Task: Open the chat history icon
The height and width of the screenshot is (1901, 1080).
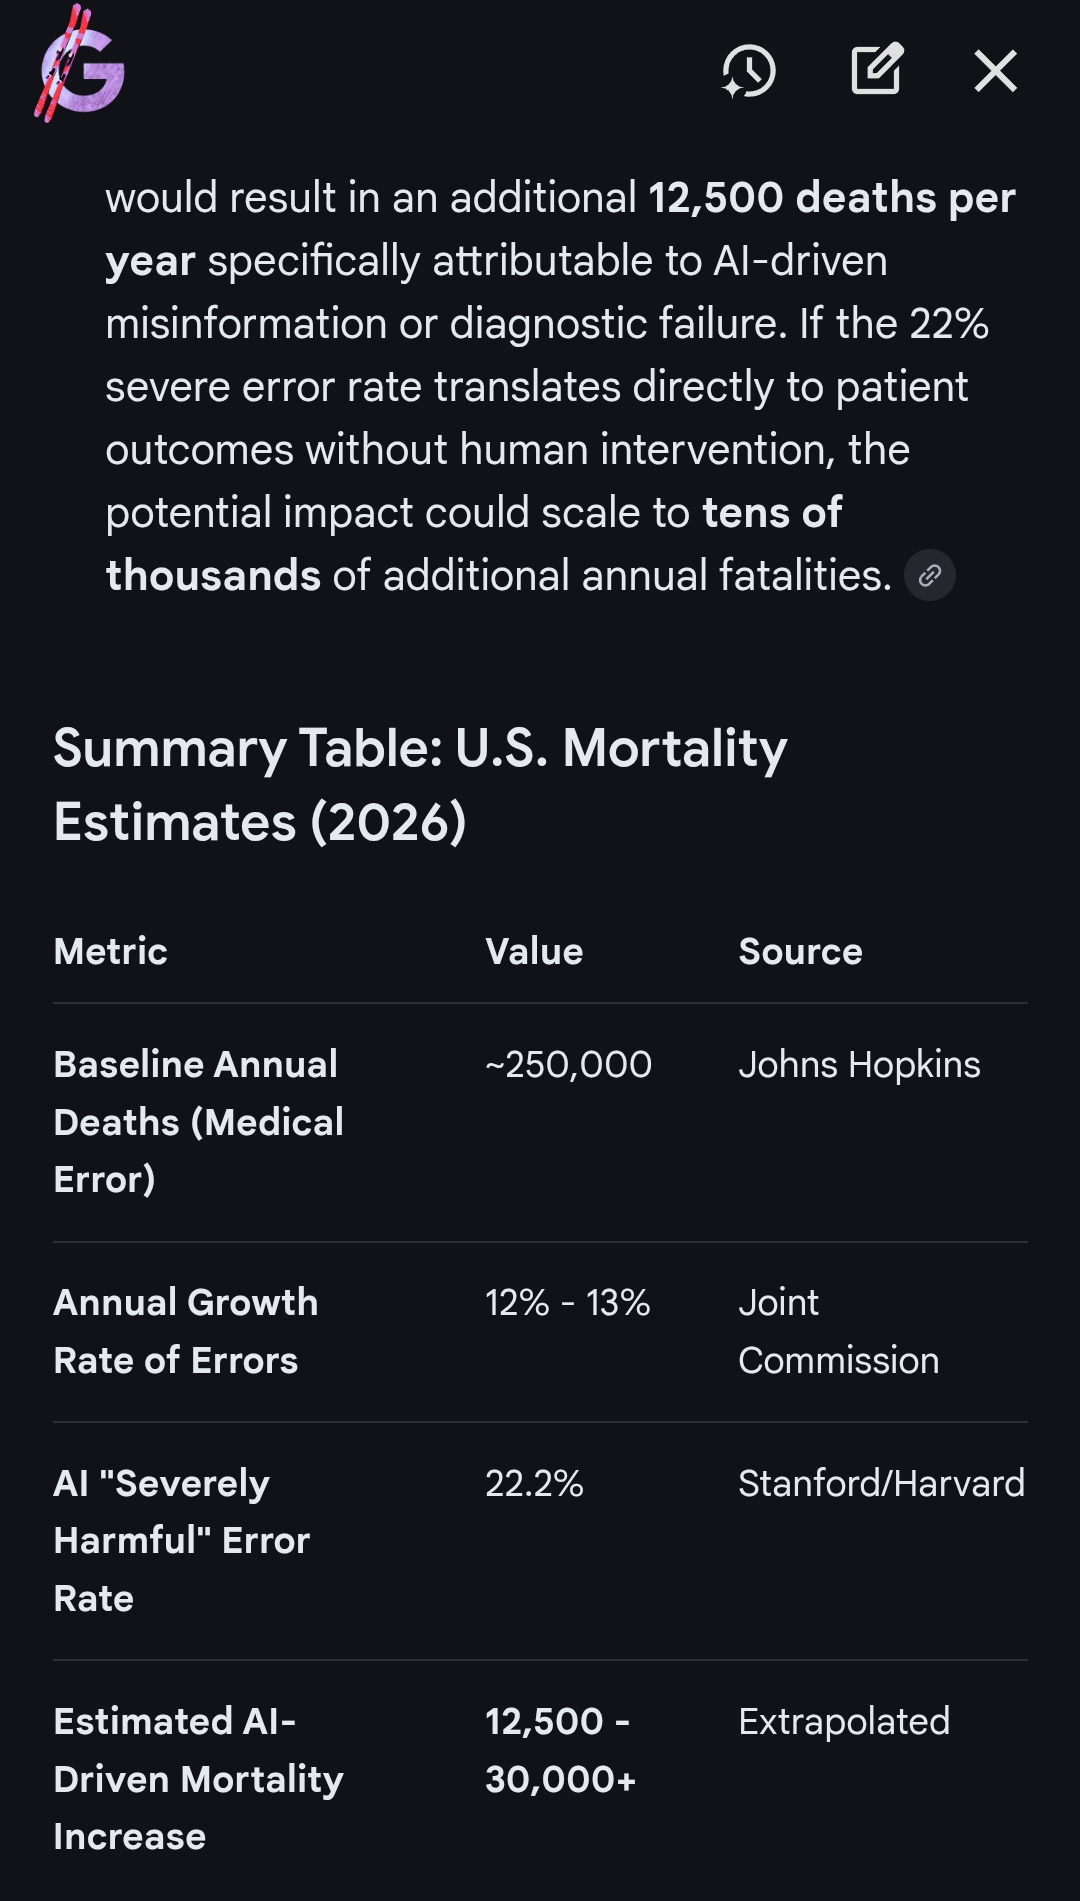Action: [749, 71]
